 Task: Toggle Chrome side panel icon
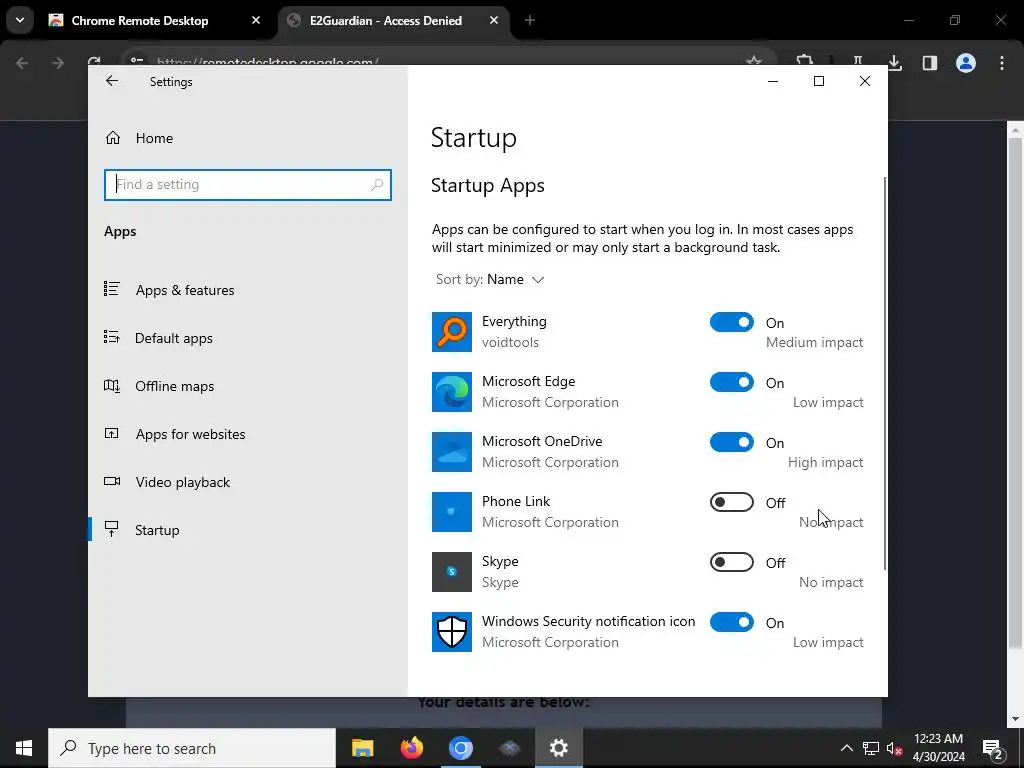[929, 63]
